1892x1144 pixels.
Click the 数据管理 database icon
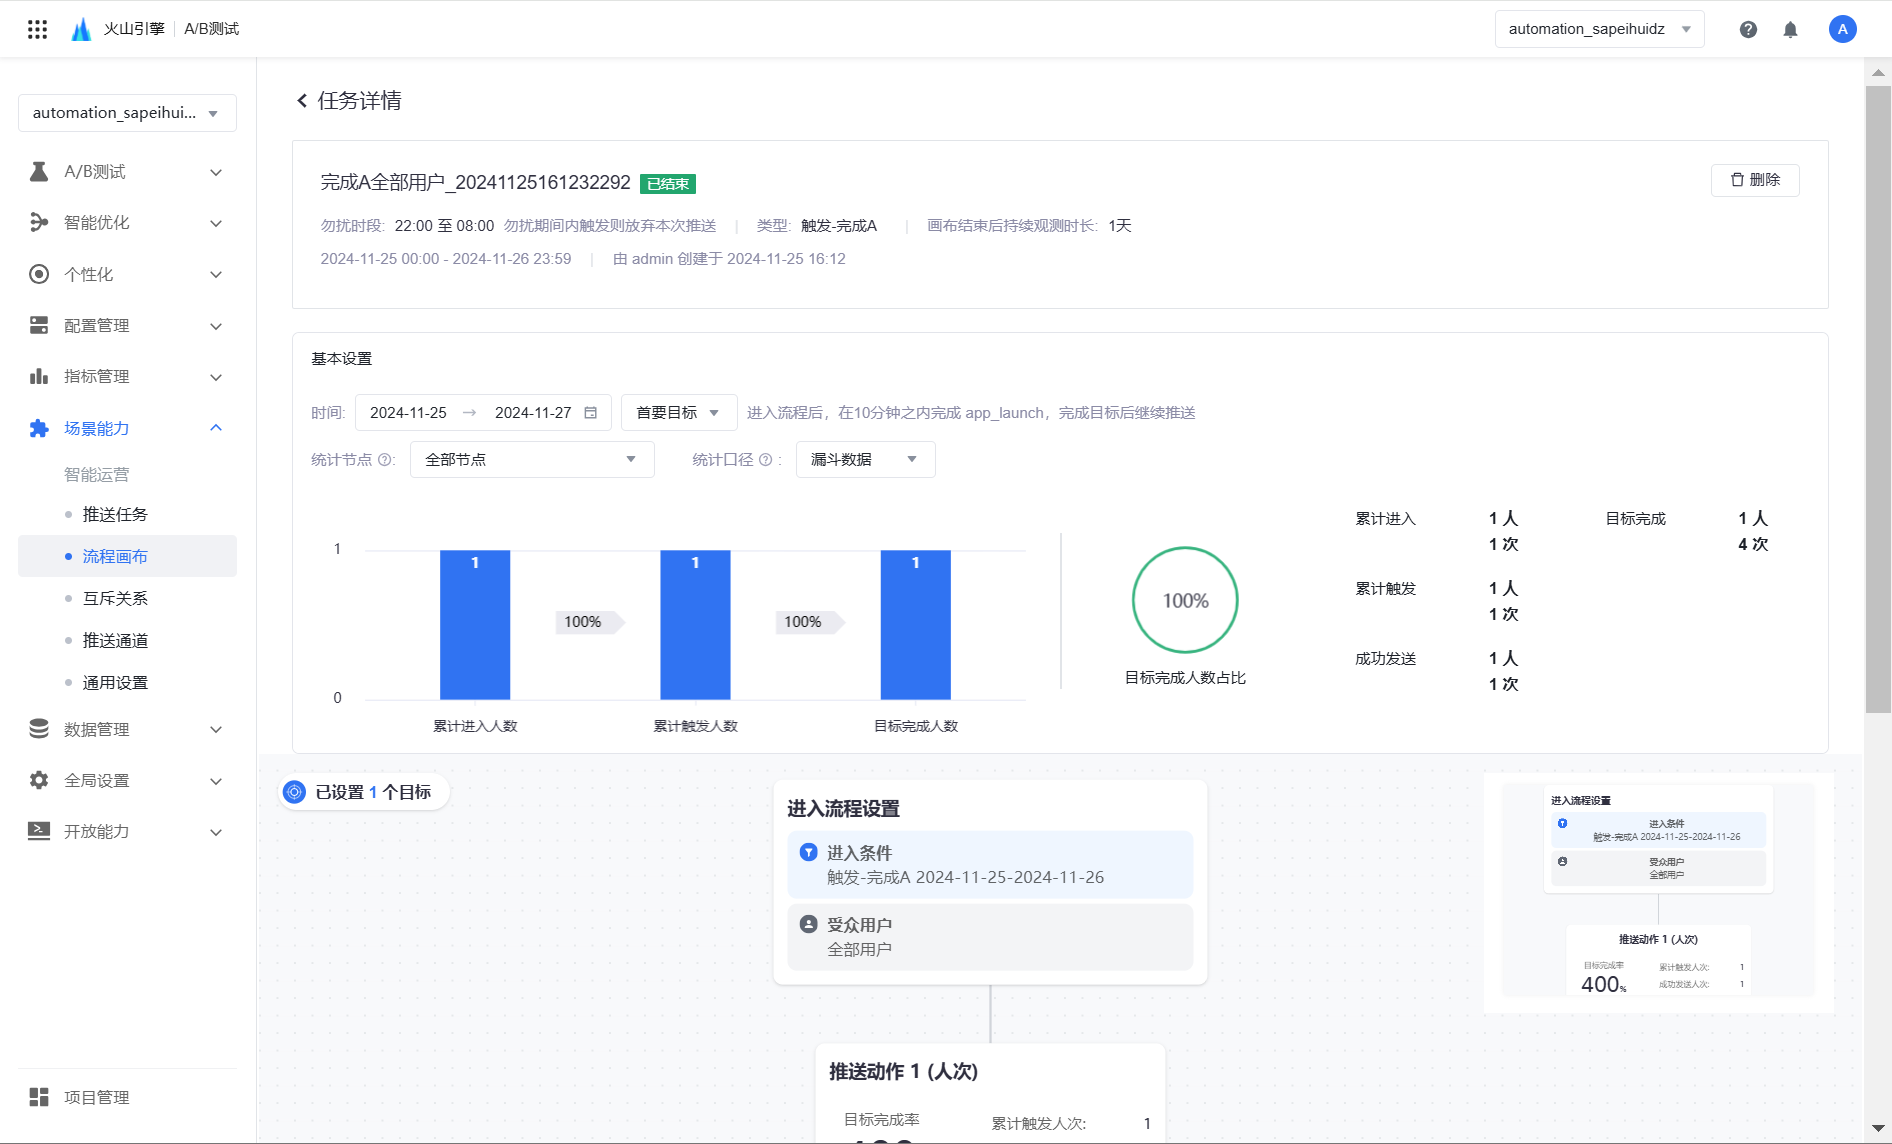39,729
